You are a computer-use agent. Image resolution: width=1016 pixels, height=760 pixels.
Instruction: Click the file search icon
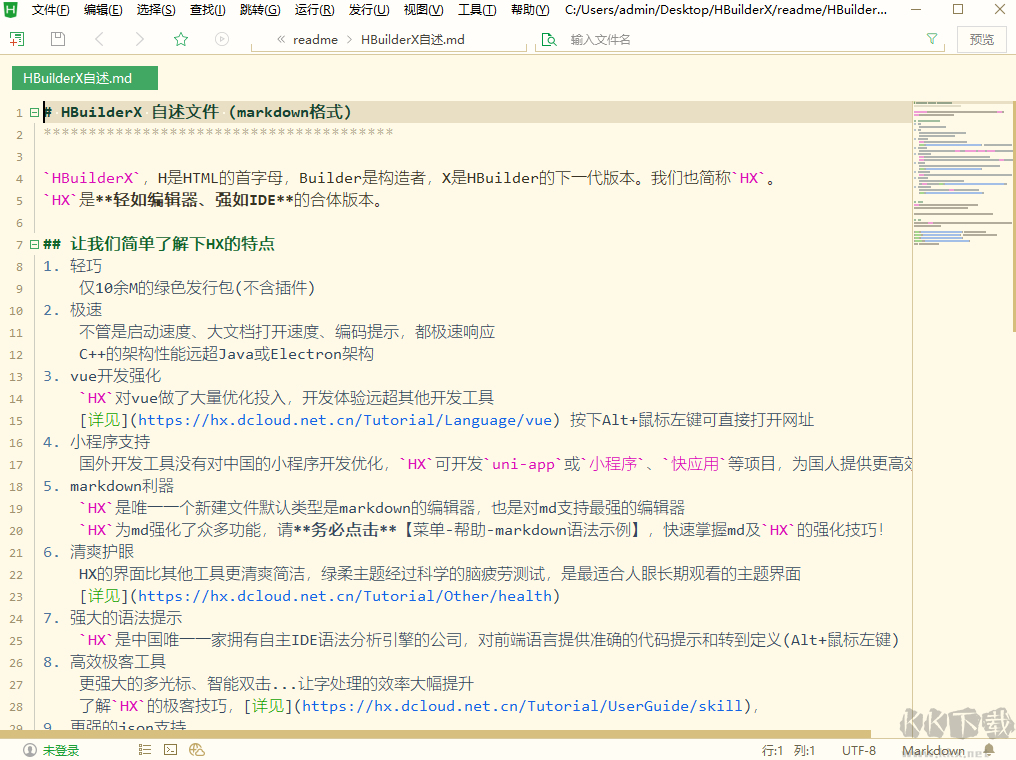pos(549,40)
